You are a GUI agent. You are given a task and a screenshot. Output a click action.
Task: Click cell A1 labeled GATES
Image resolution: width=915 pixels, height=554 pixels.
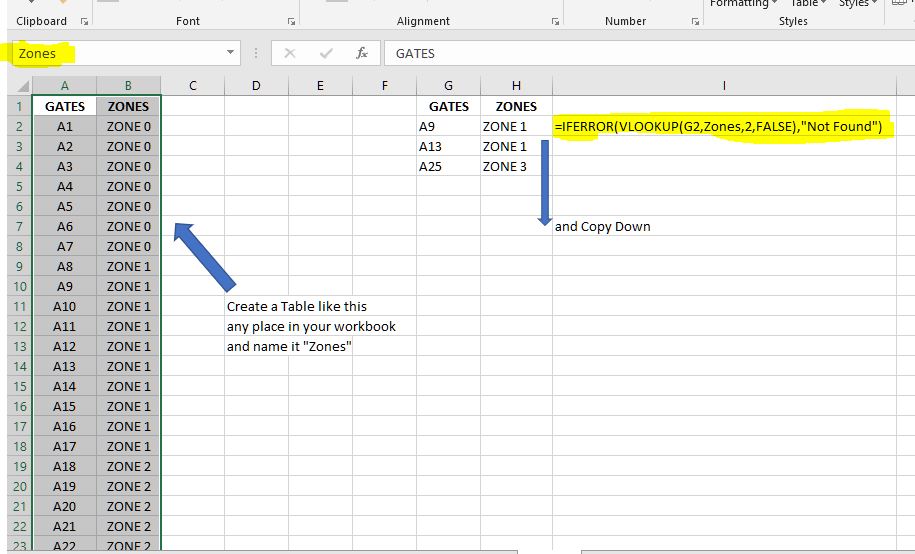(65, 106)
